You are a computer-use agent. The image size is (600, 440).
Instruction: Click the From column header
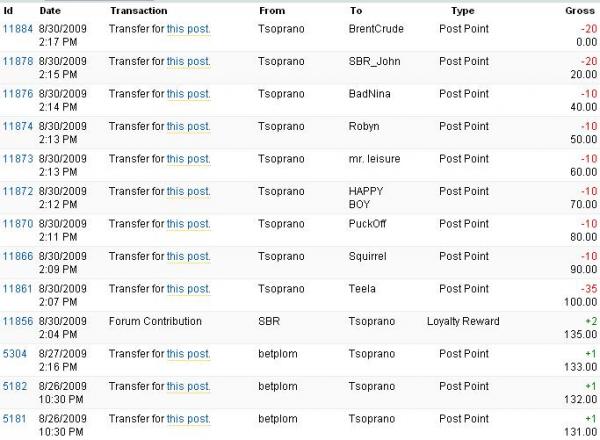(271, 9)
